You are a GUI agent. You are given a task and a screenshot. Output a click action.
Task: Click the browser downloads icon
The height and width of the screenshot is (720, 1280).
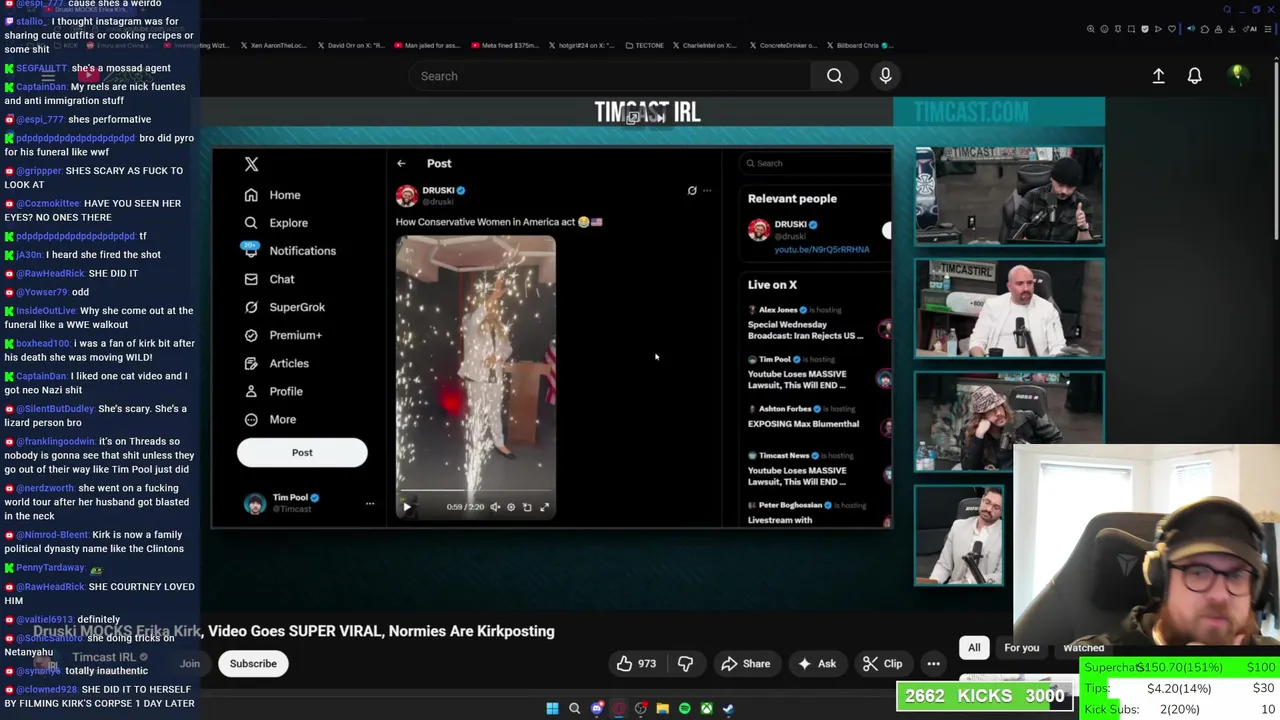coord(1232,29)
